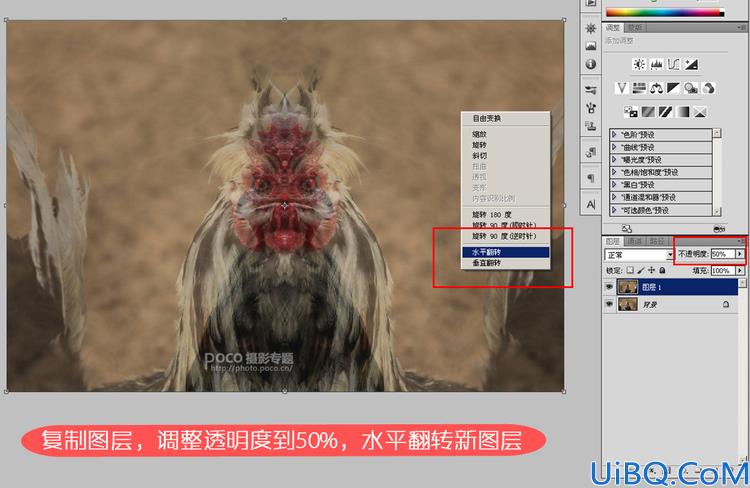Open the Adjustments panel flyout menu
Image resolution: width=750 pixels, height=488 pixels.
tap(741, 28)
